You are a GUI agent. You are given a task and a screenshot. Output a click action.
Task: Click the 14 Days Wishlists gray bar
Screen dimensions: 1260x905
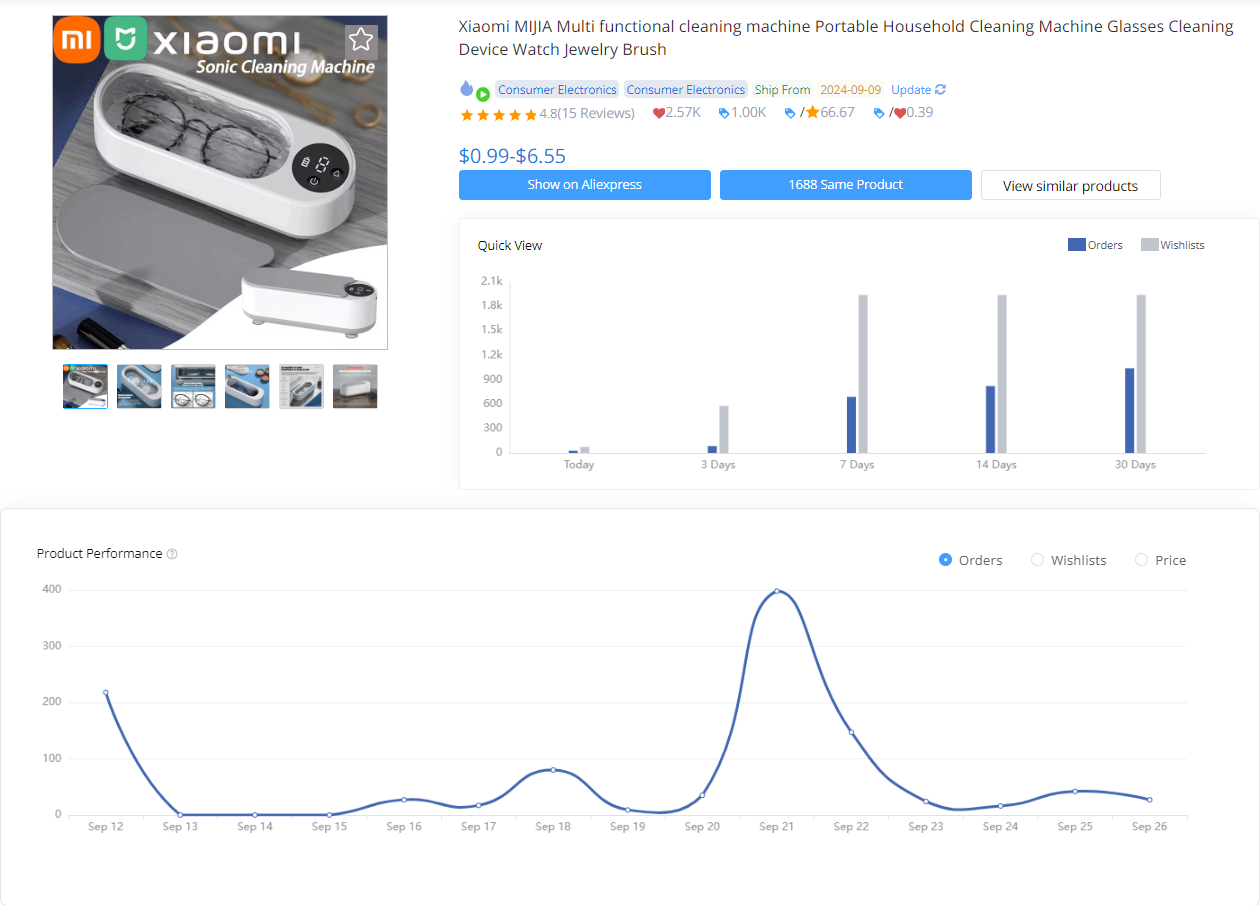pos(1002,374)
